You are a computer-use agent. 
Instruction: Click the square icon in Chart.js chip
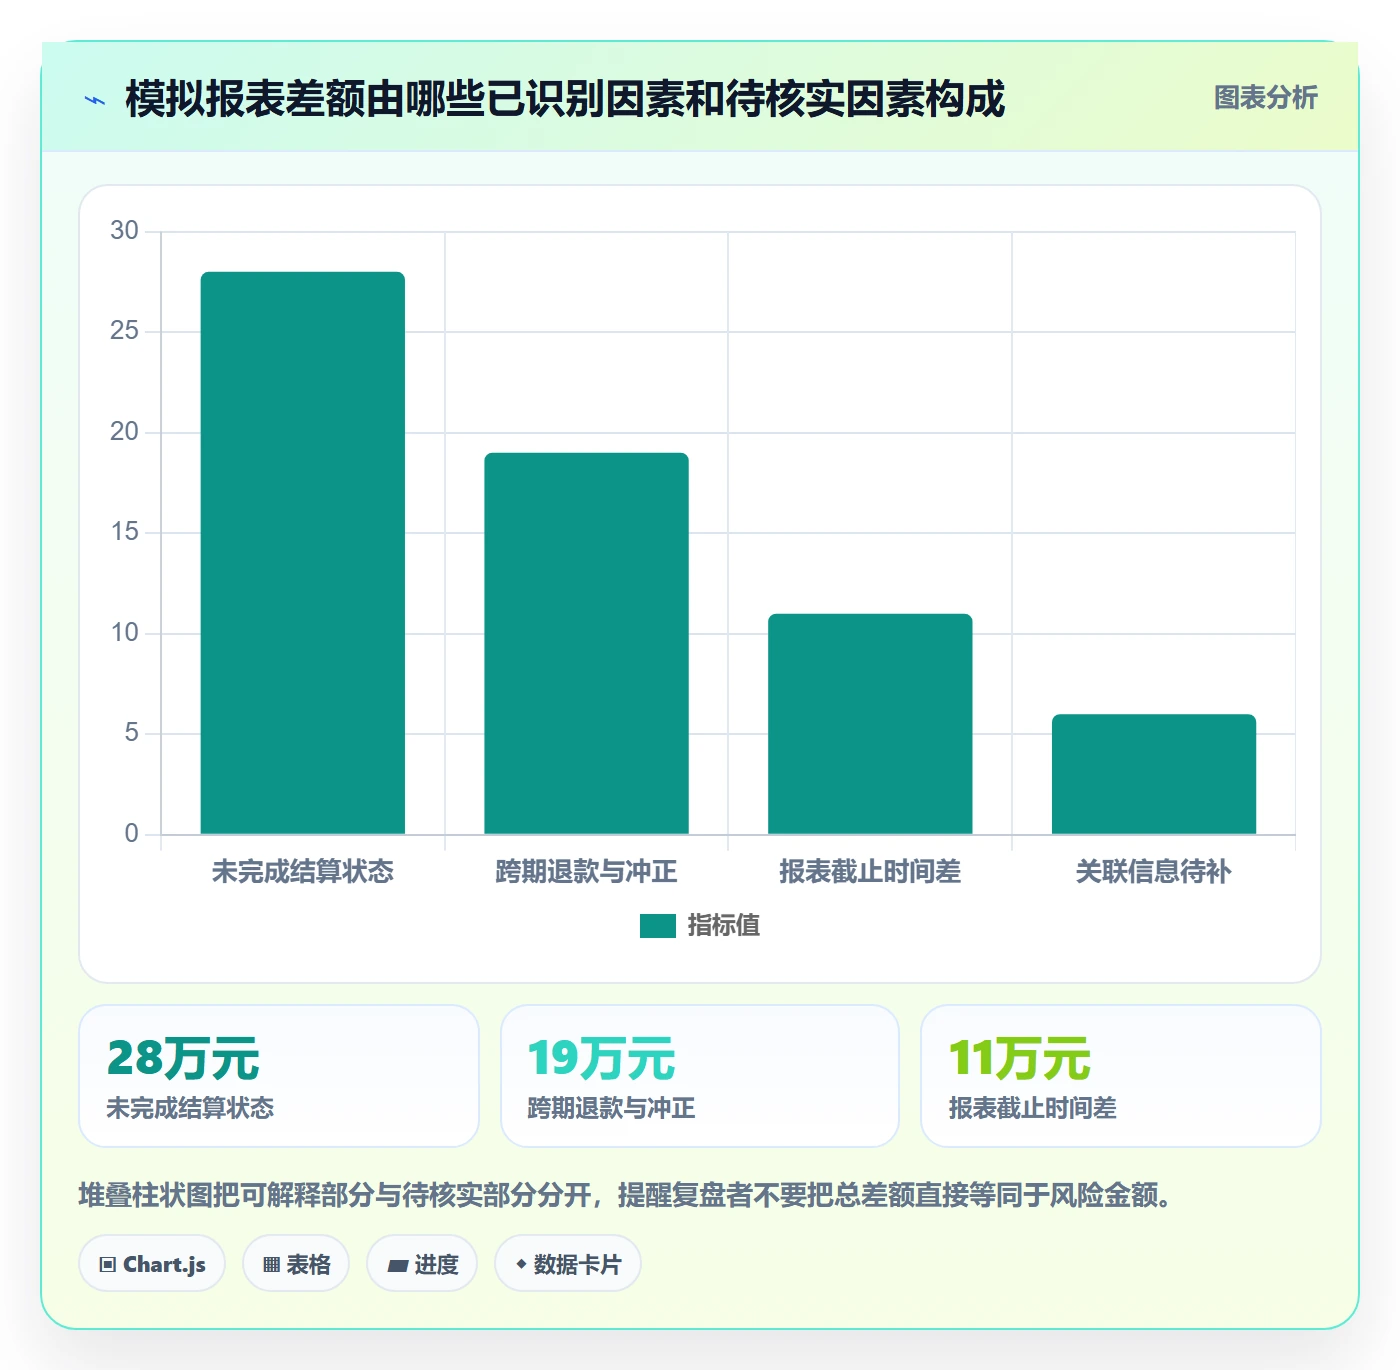[x=108, y=1265]
